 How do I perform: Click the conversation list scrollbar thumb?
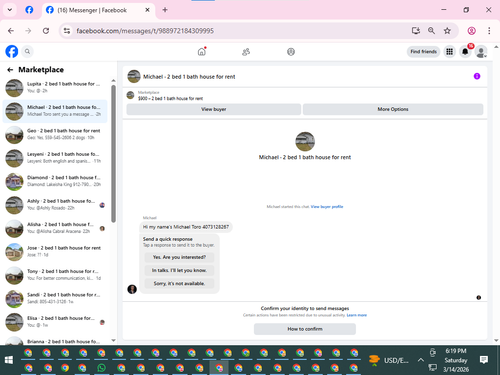coord(113,153)
